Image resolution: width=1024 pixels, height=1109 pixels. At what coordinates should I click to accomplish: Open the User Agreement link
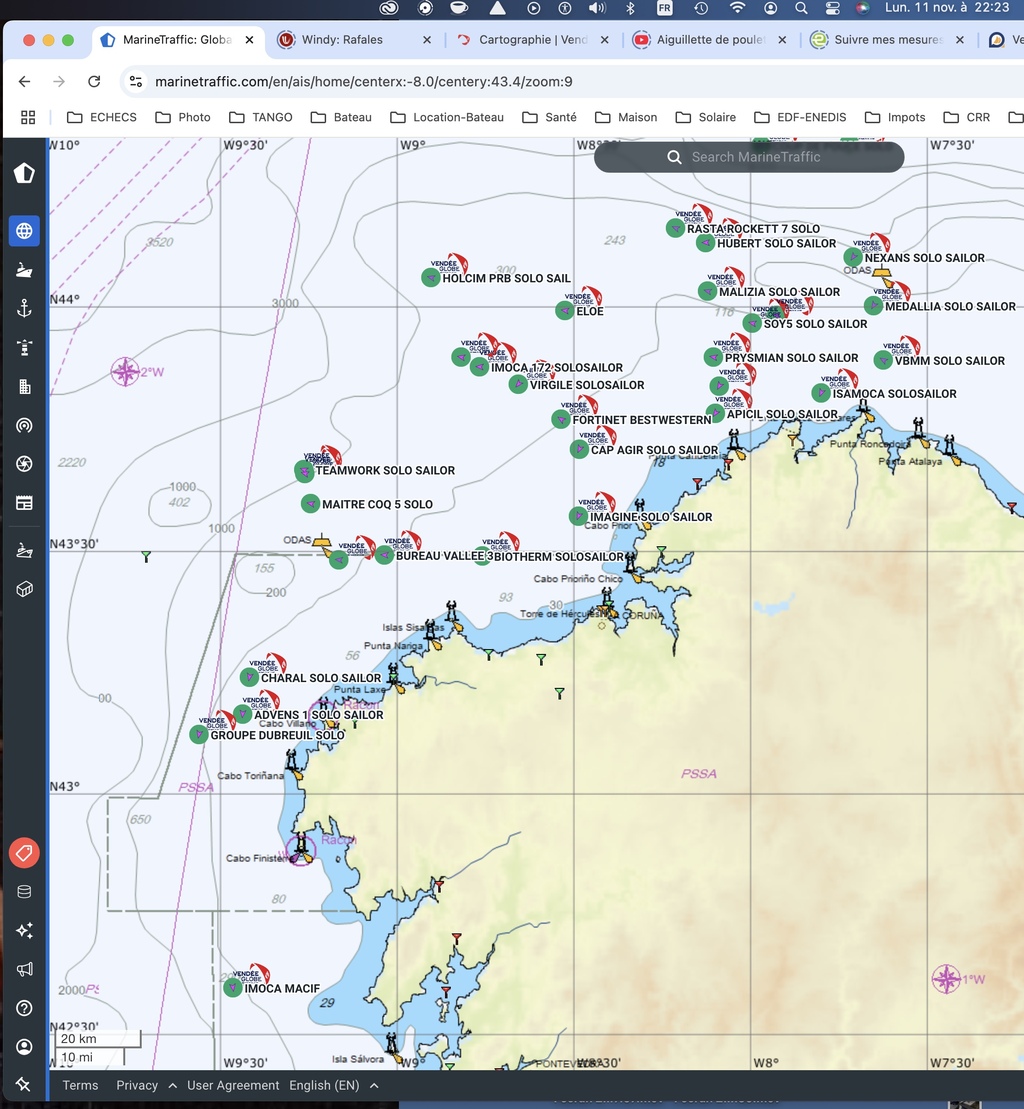click(233, 1085)
